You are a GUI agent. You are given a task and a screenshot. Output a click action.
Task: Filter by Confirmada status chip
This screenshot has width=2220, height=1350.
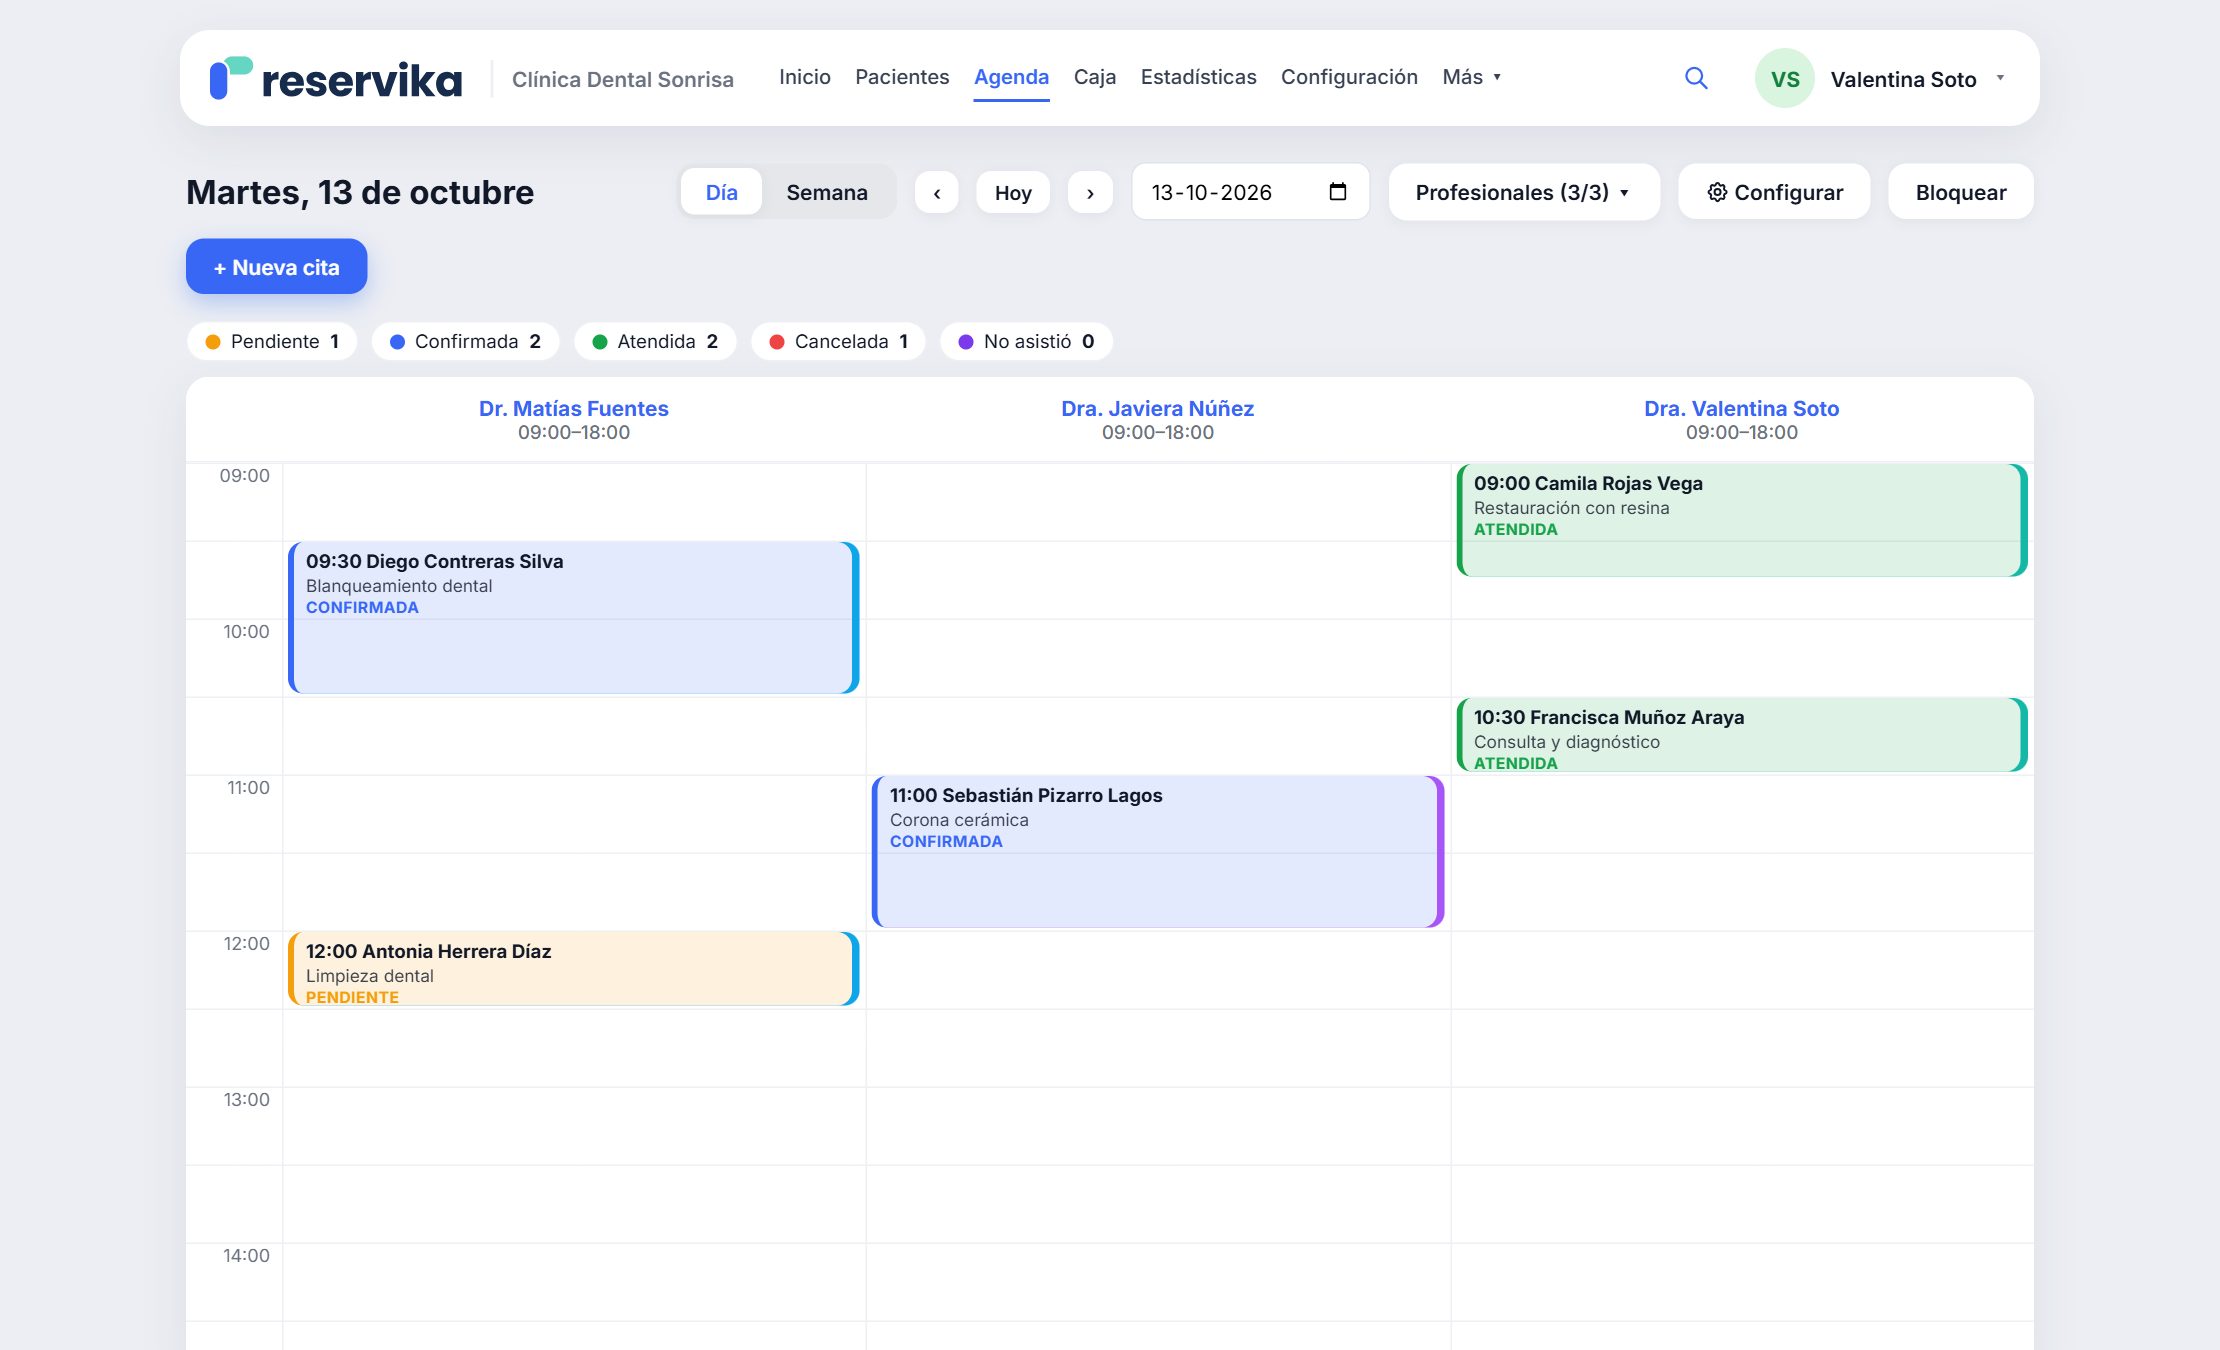(x=465, y=341)
